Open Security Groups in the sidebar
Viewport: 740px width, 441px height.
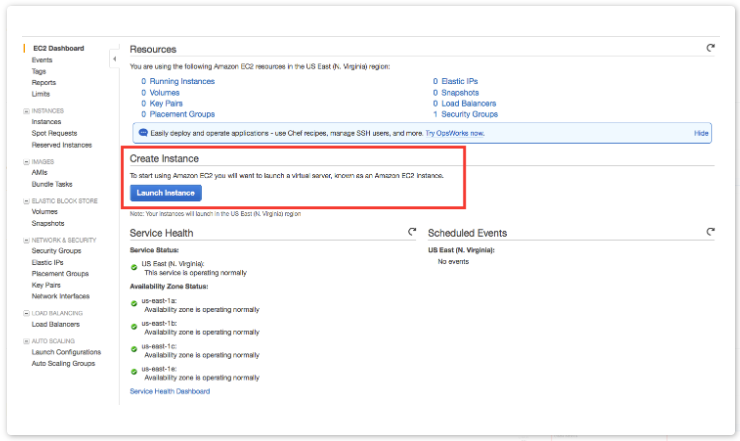coord(57,251)
